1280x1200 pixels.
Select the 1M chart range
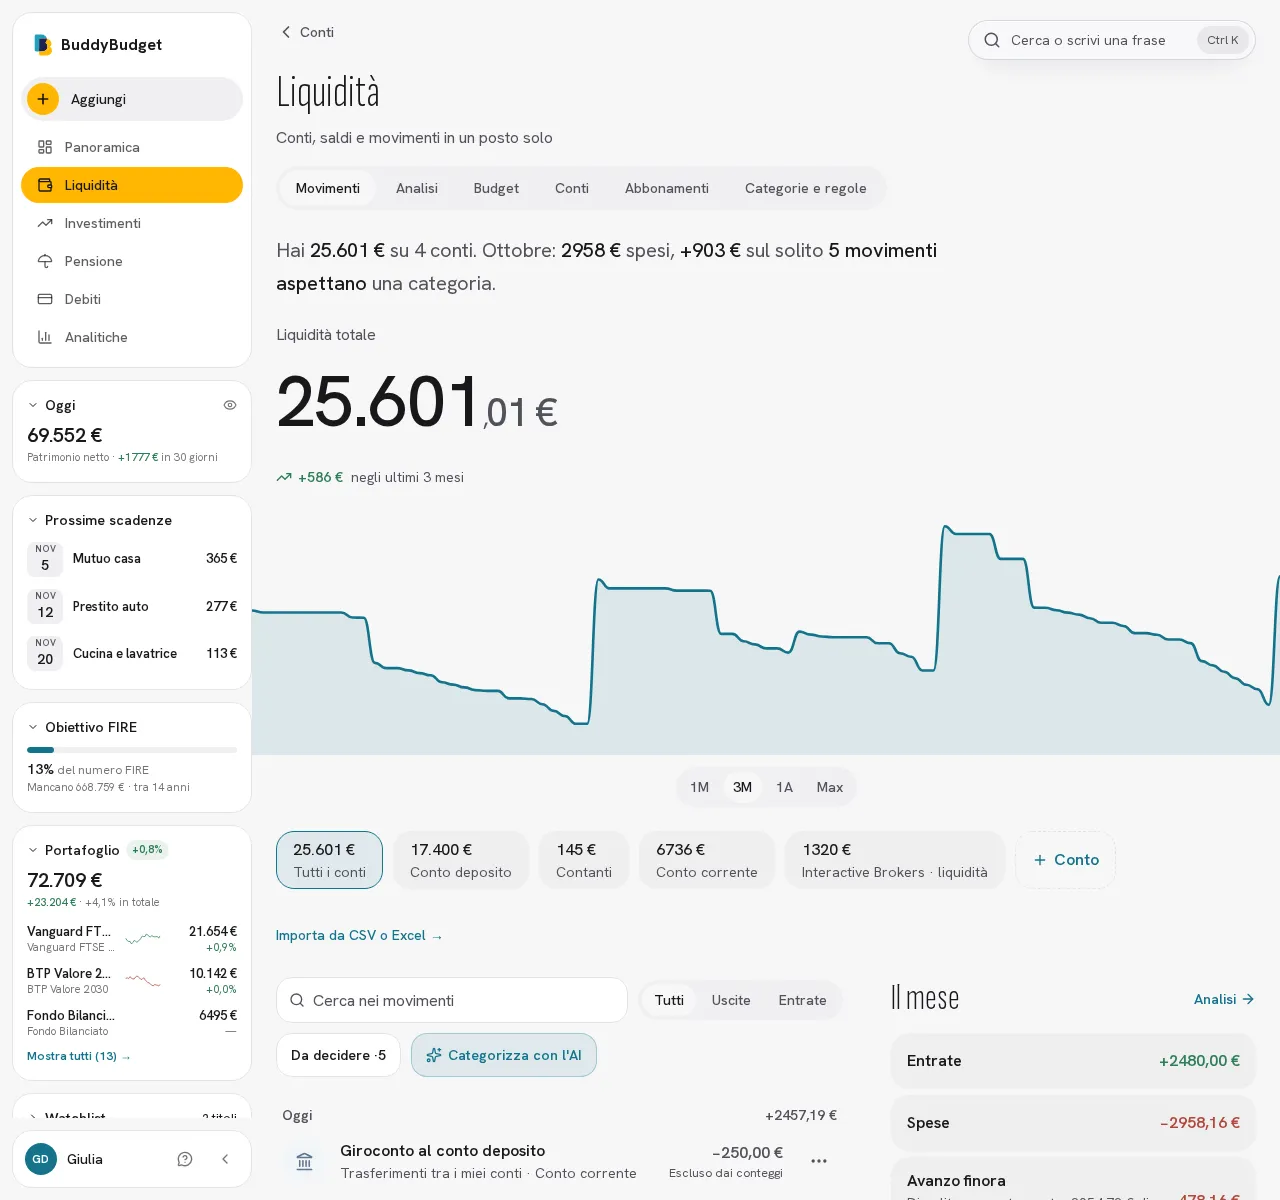700,787
